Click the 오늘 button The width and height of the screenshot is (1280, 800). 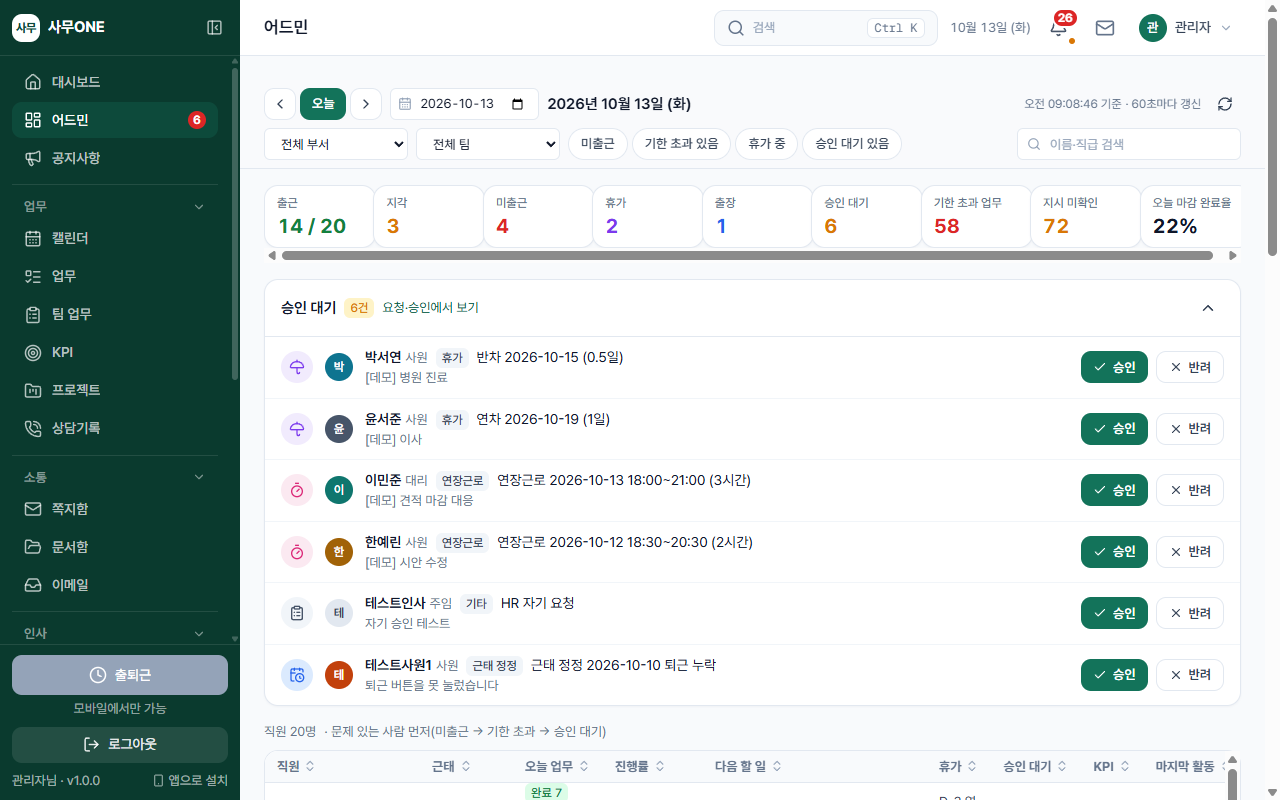pyautogui.click(x=323, y=104)
